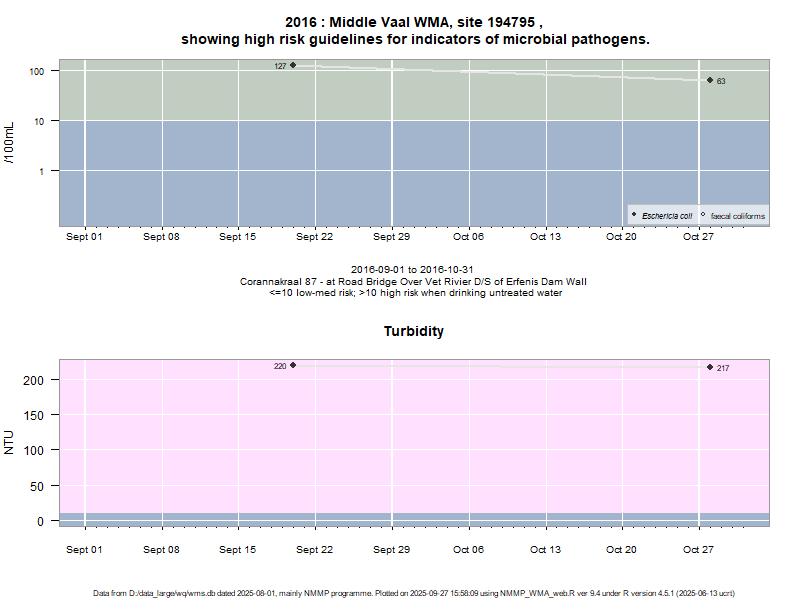Click the '/100mL' y-axis label
The image size is (800, 600).
10,143
